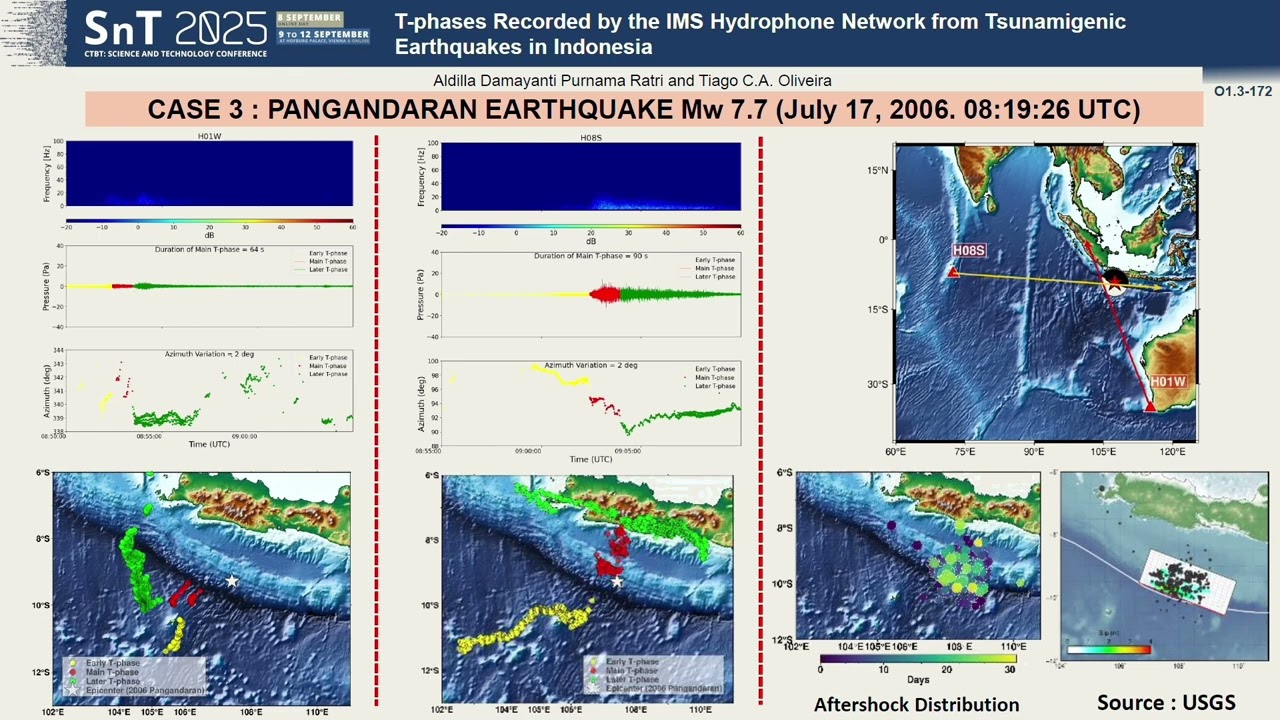Click the dB color bar under H08S spectrogram
This screenshot has height=720, width=1280.
(x=591, y=228)
